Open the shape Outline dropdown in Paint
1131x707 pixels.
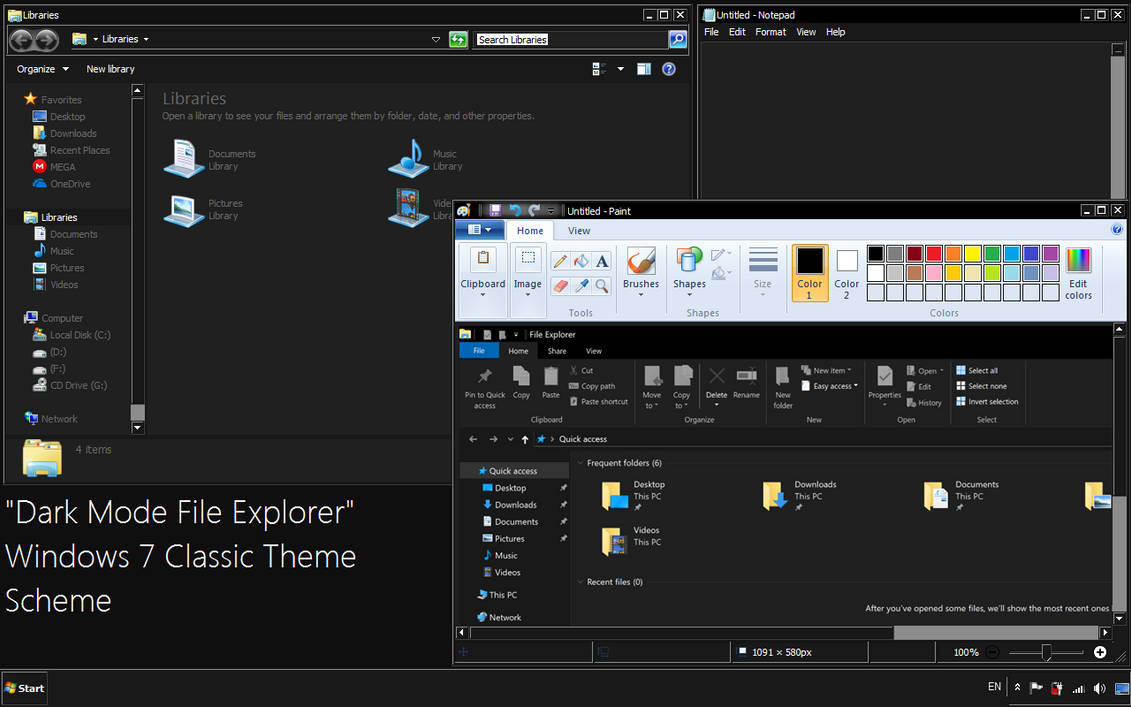[721, 255]
